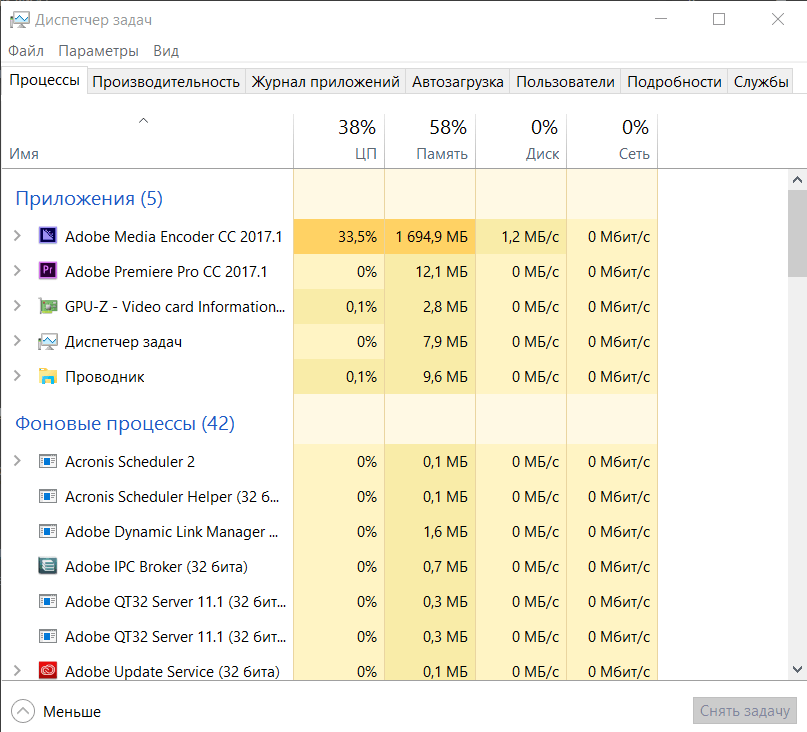The height and width of the screenshot is (732, 807).
Task: Switch to the Журнал приложений tab
Action: (x=325, y=82)
